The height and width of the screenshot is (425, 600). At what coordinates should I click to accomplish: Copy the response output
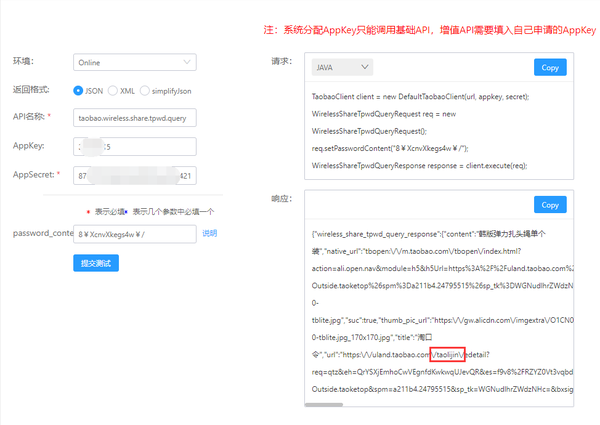point(550,204)
